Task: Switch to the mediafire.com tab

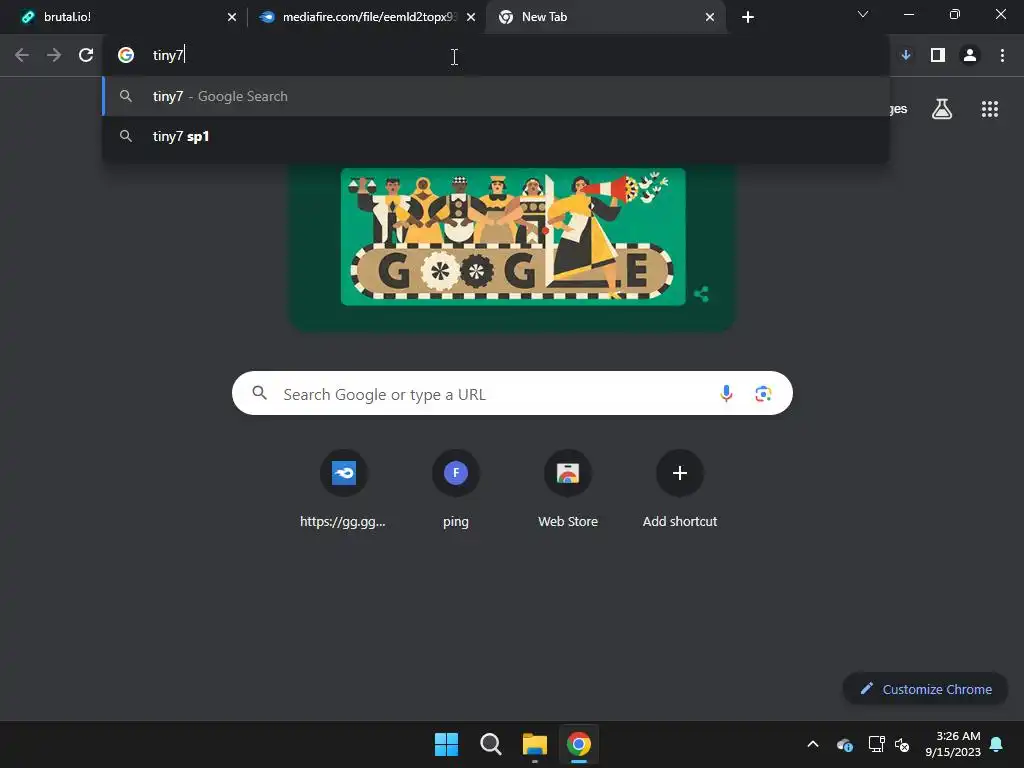Action: tap(366, 17)
